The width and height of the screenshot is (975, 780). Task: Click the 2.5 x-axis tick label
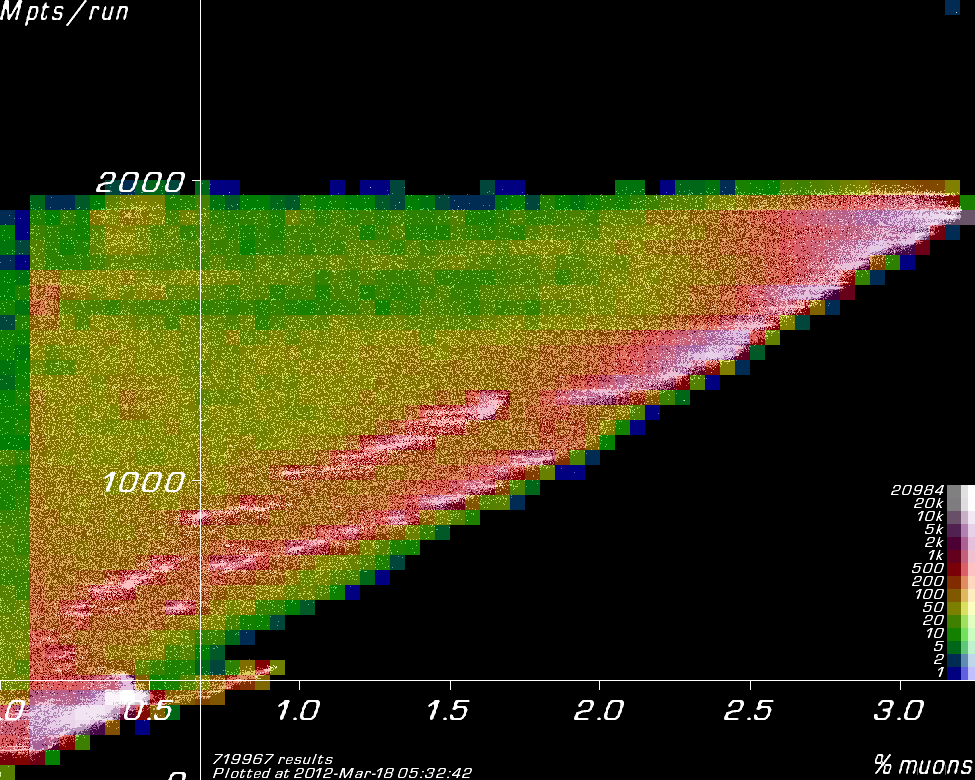[750, 711]
